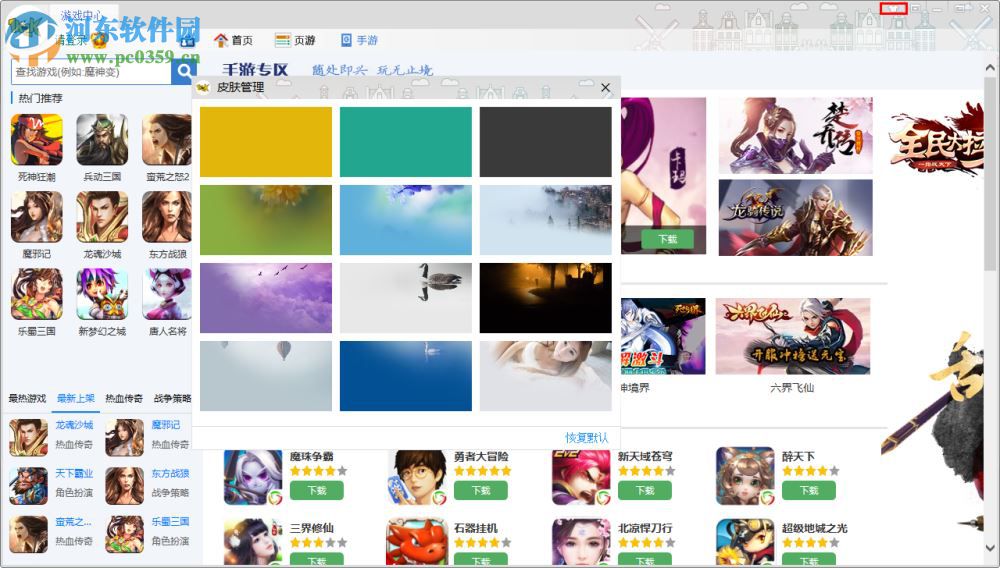Select the 三界修仙 game icon
This screenshot has height=568, width=1000.
pyautogui.click(x=253, y=543)
